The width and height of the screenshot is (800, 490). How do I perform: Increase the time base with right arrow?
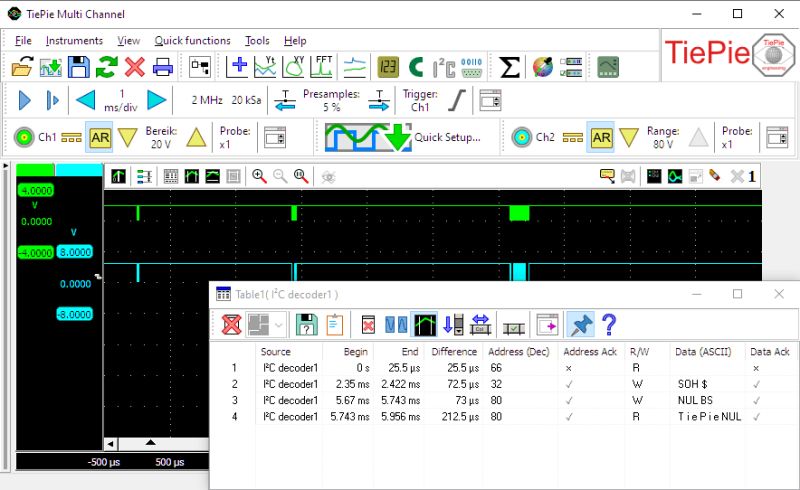click(x=157, y=100)
